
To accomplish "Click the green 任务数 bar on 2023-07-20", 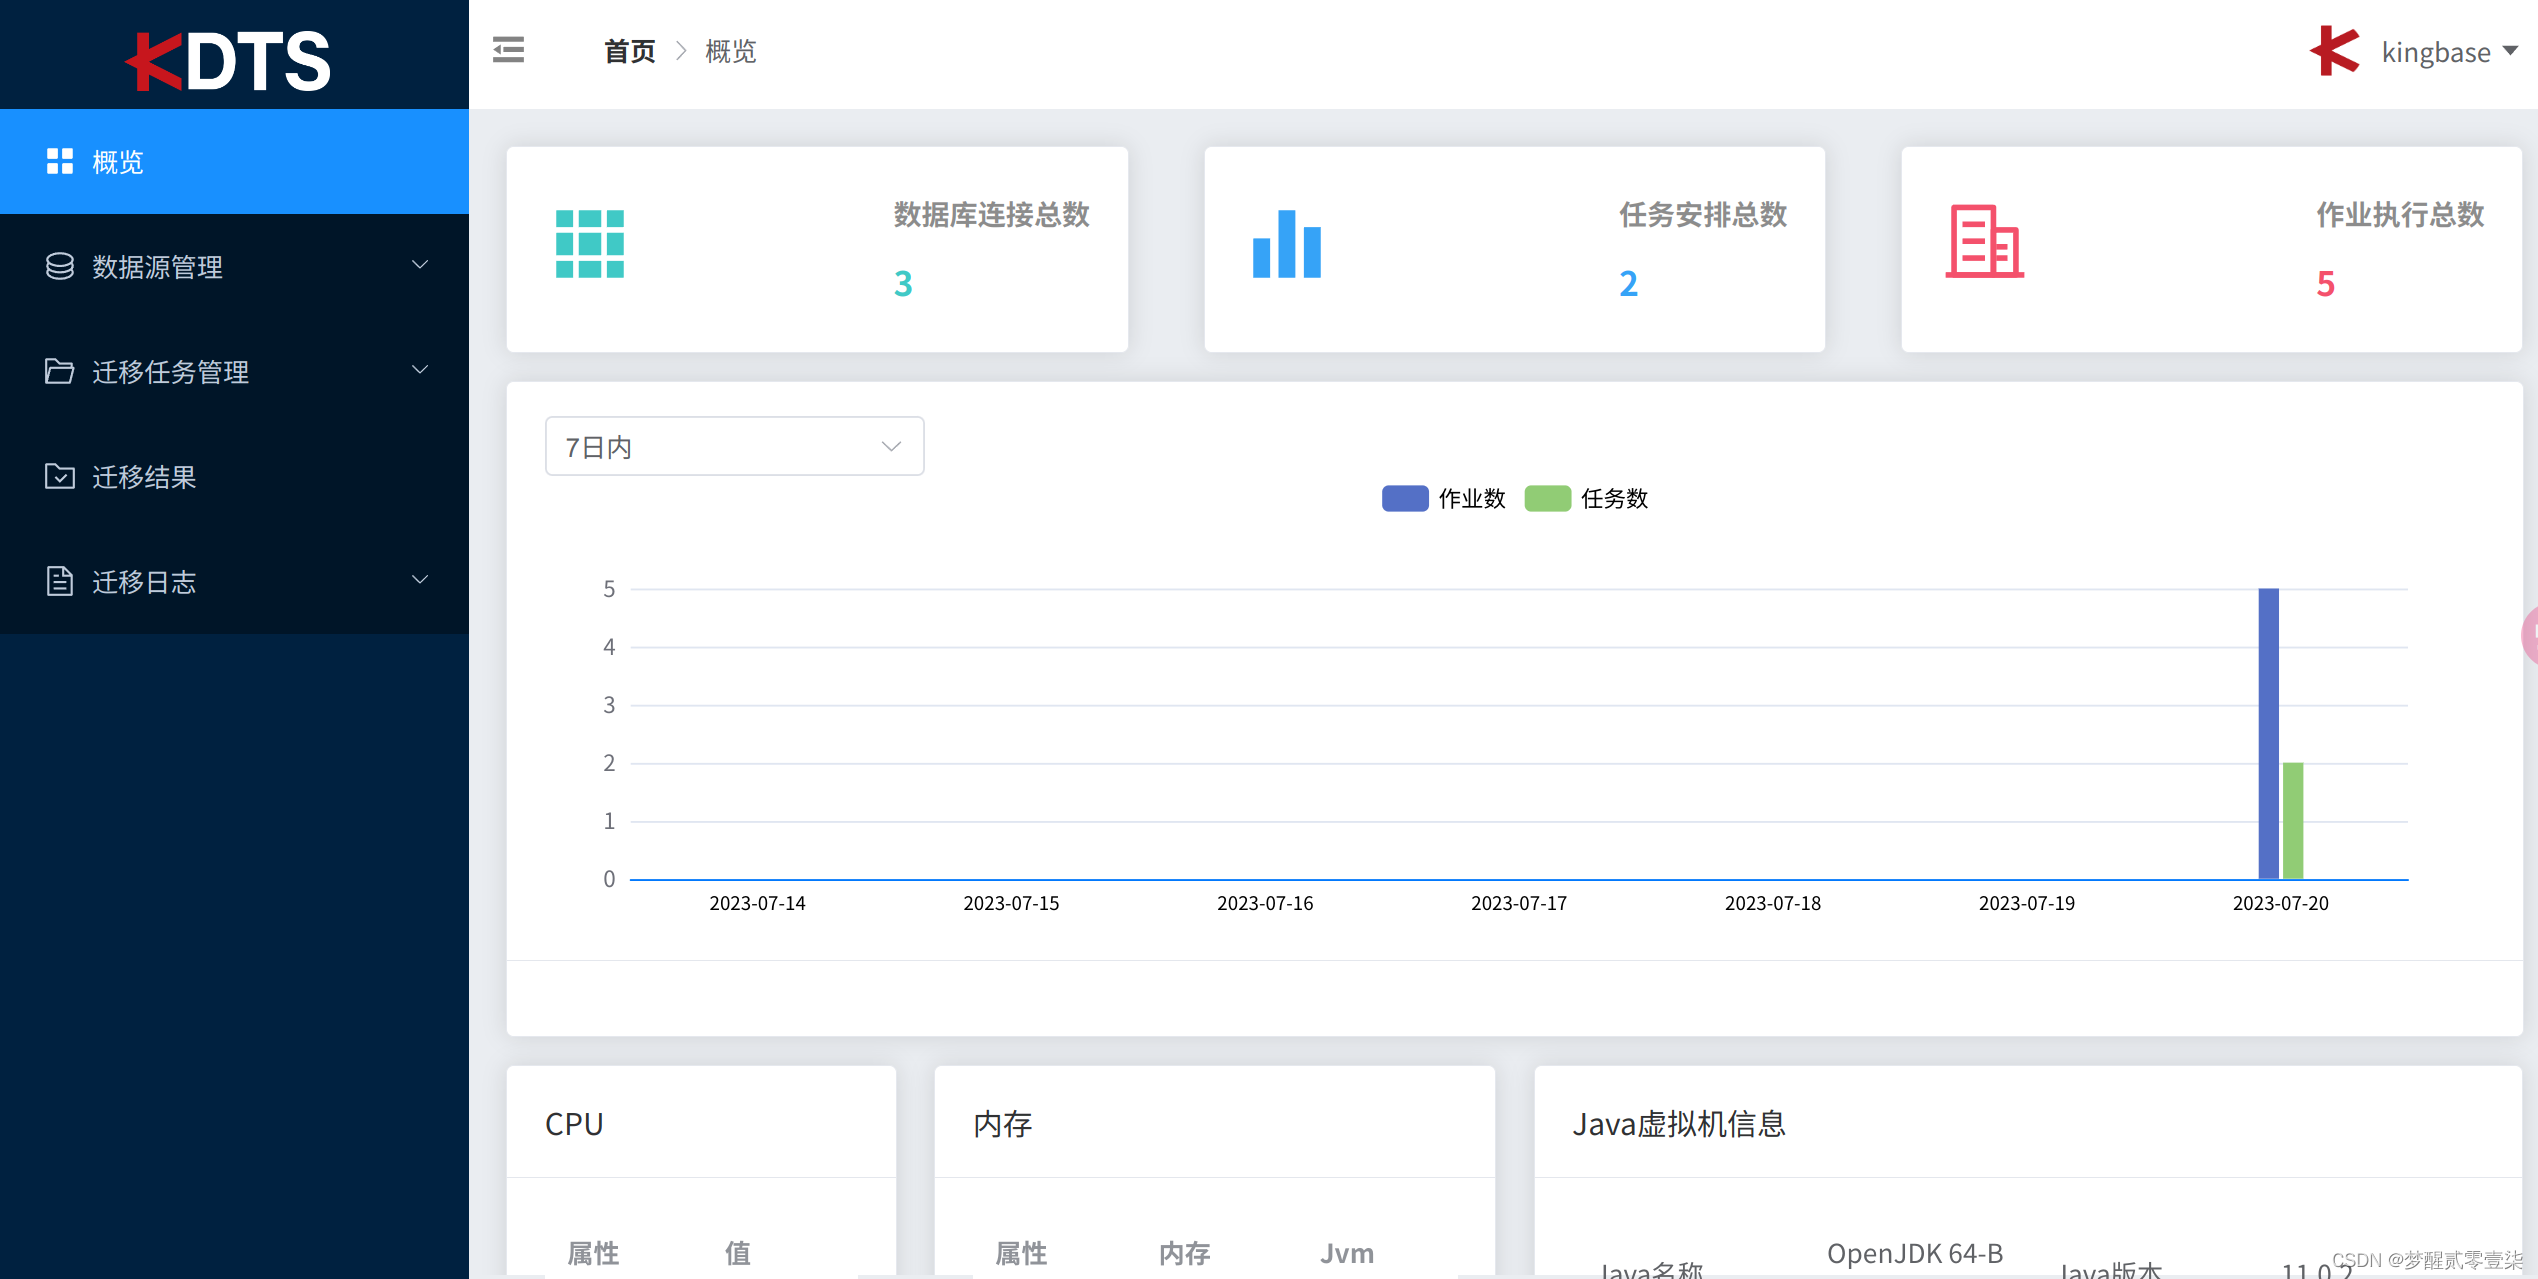I will (x=2293, y=821).
